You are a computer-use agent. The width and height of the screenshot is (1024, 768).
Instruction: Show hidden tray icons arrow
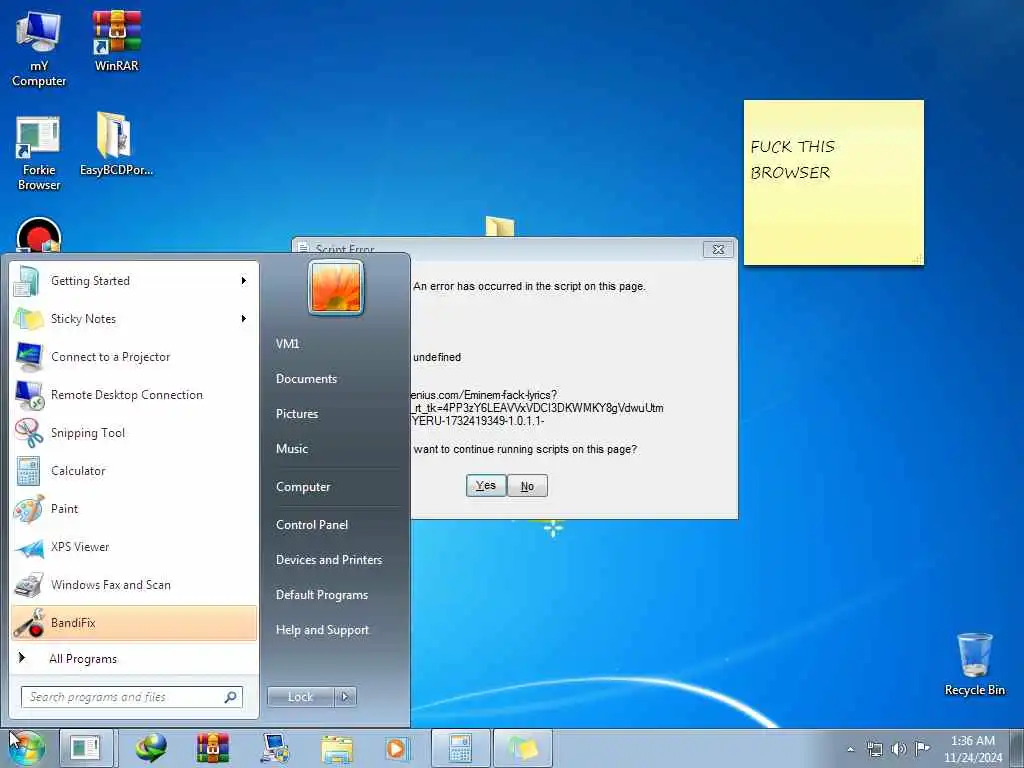(x=850, y=749)
